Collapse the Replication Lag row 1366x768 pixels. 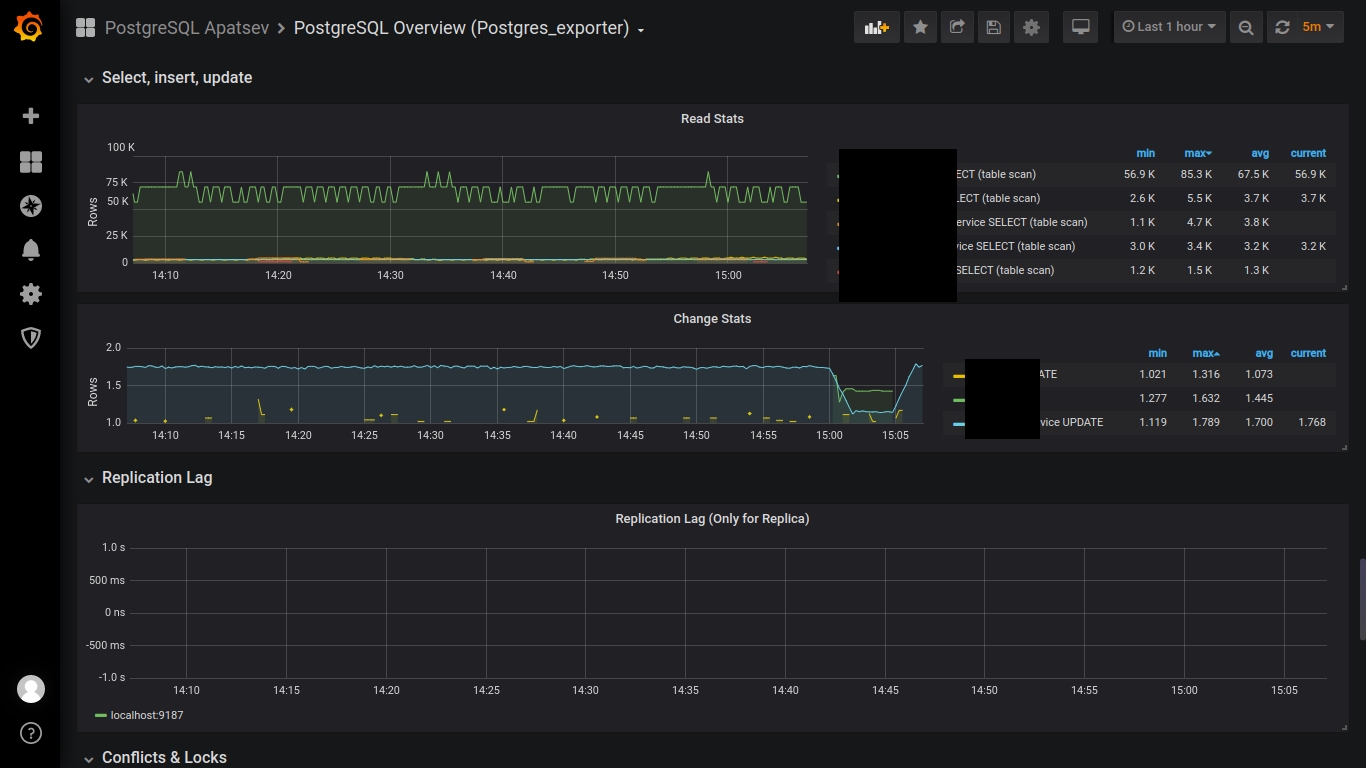pos(156,478)
